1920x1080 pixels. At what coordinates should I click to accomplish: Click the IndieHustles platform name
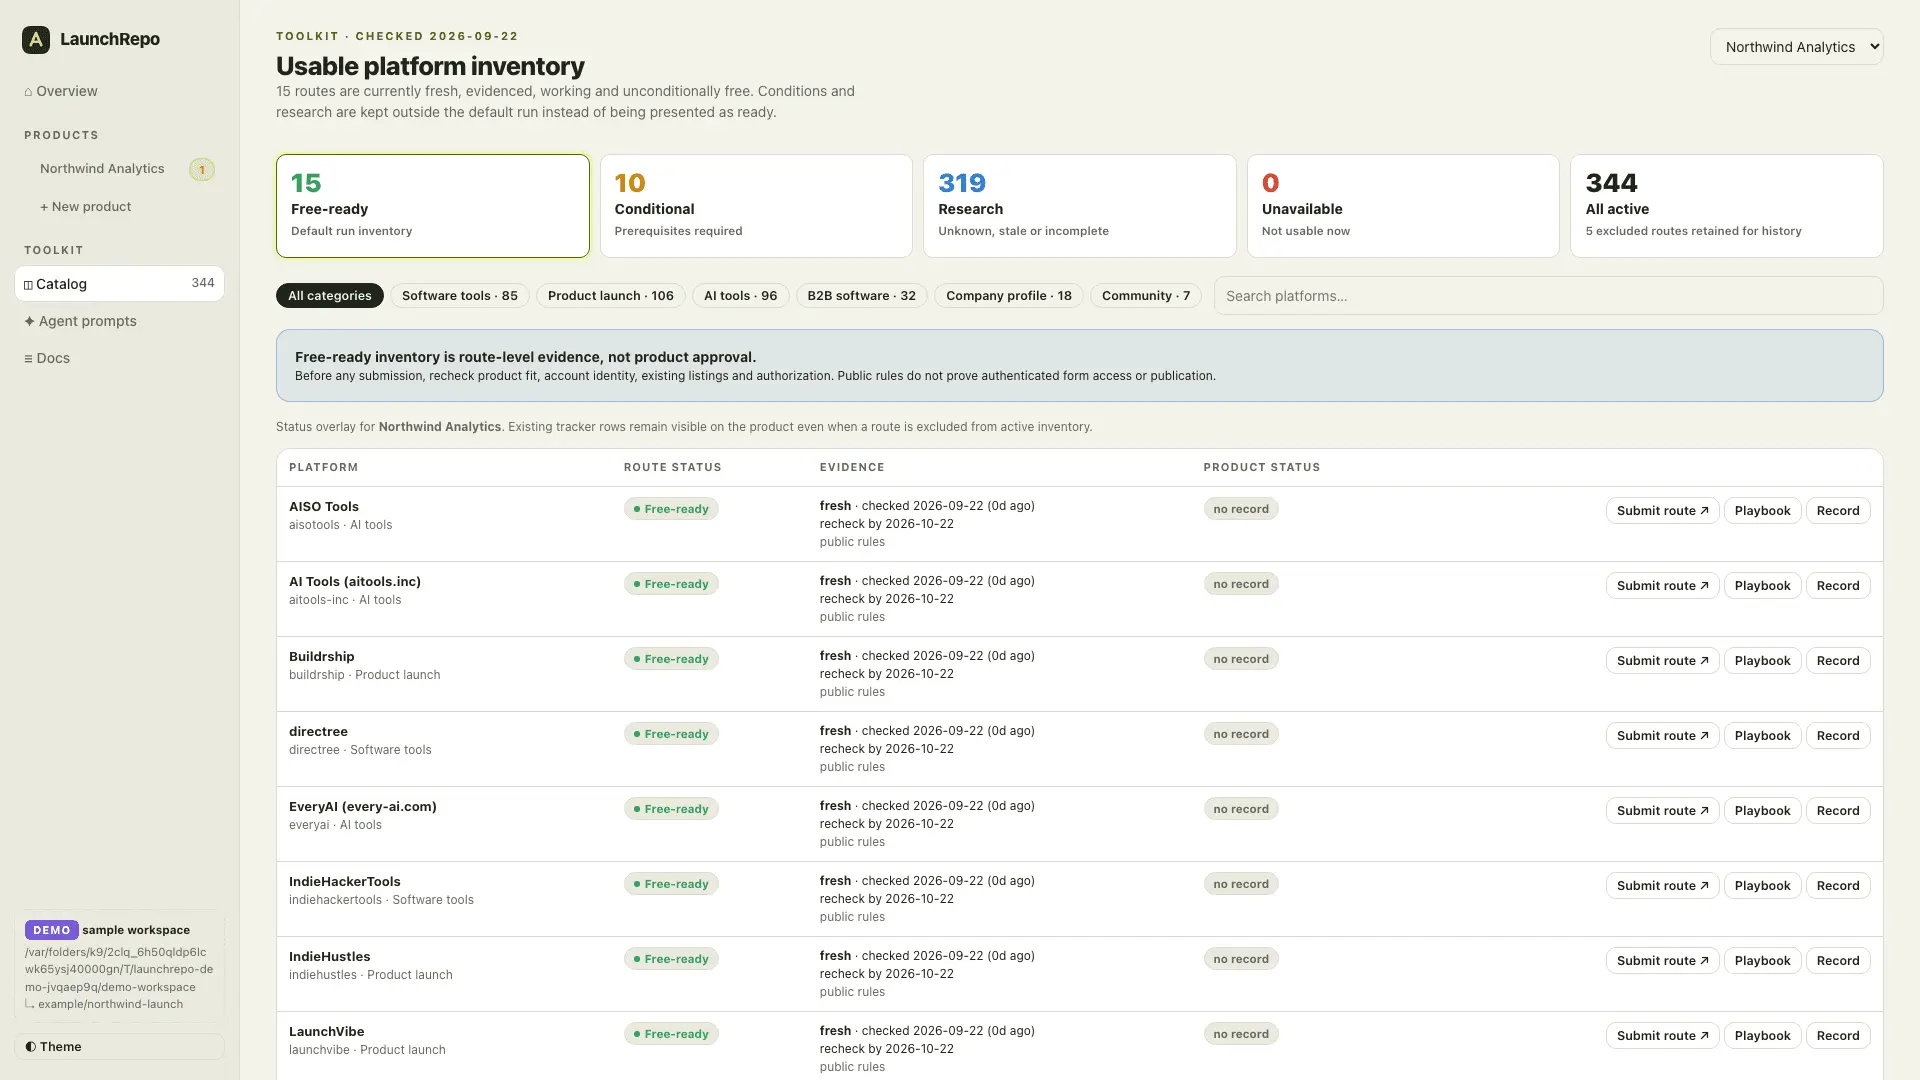tap(329, 957)
